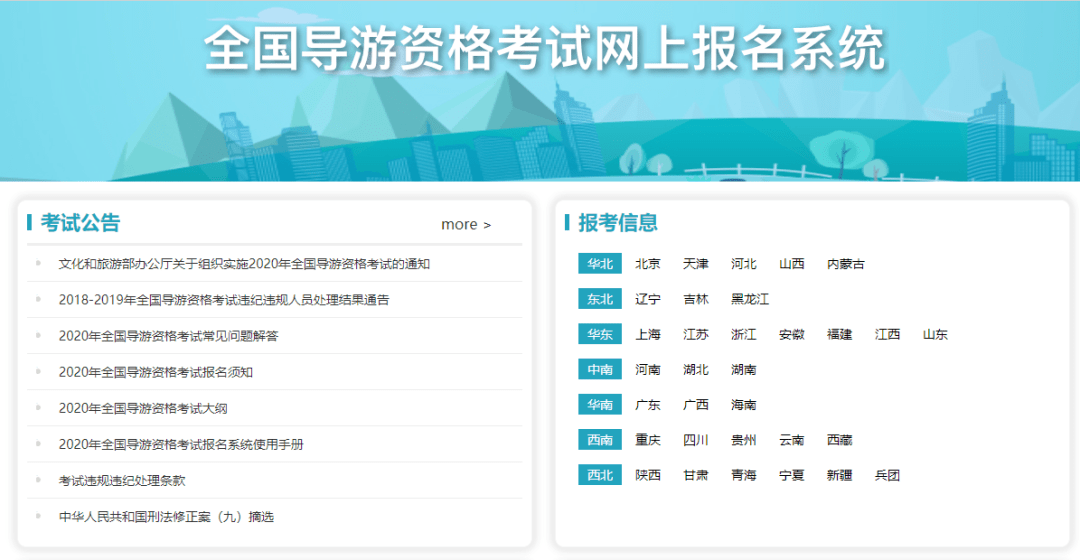Open 2020年全国导游资格考试大纲
1080x560 pixels.
coord(143,408)
